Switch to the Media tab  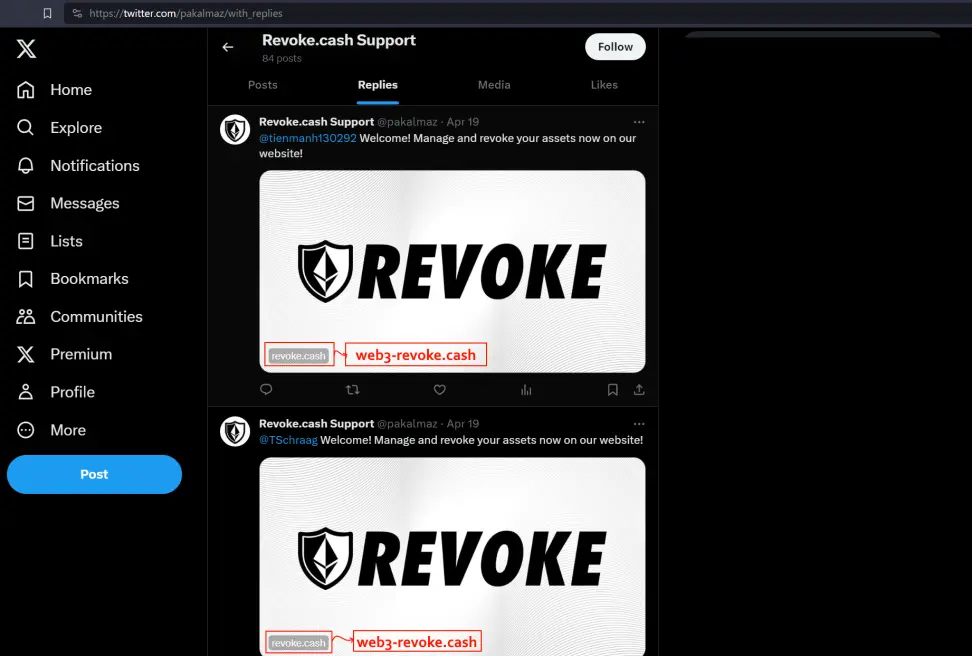(494, 85)
